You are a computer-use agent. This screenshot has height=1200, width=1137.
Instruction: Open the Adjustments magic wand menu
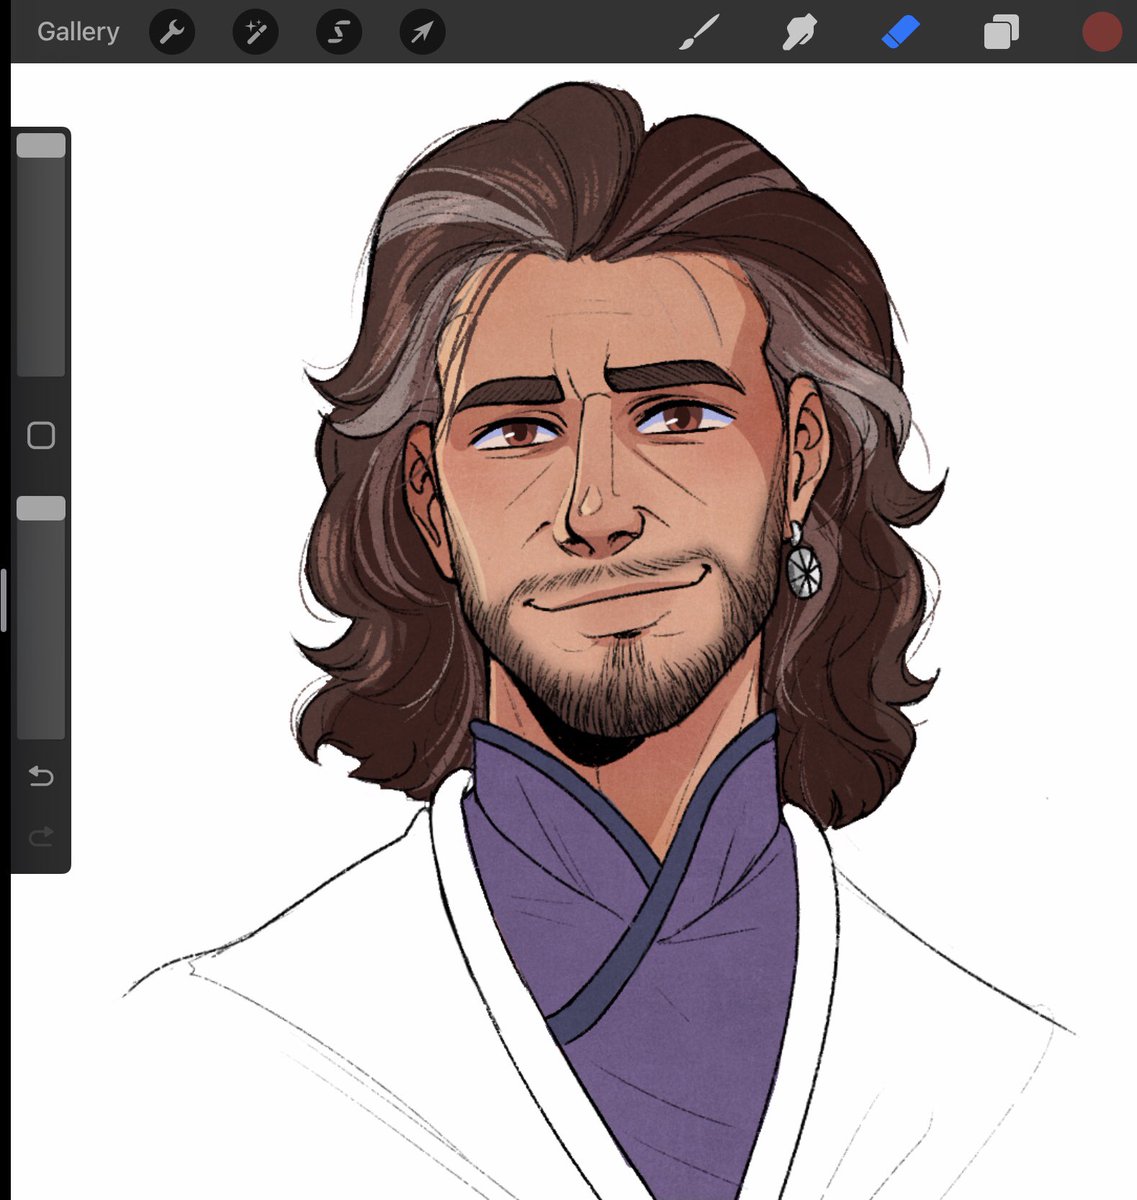pos(255,32)
